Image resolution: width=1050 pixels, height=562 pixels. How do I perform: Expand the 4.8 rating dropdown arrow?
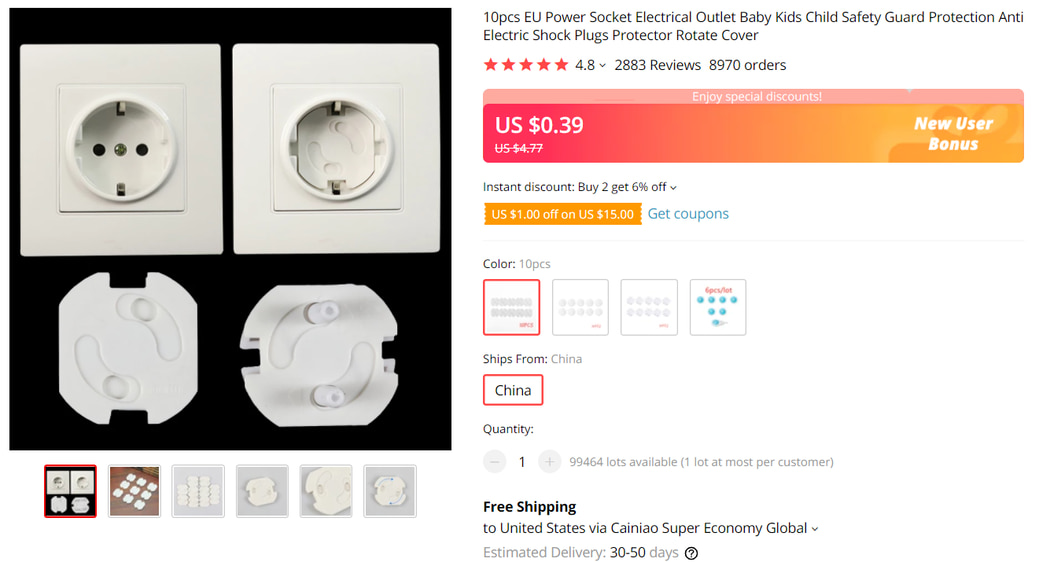coord(602,66)
